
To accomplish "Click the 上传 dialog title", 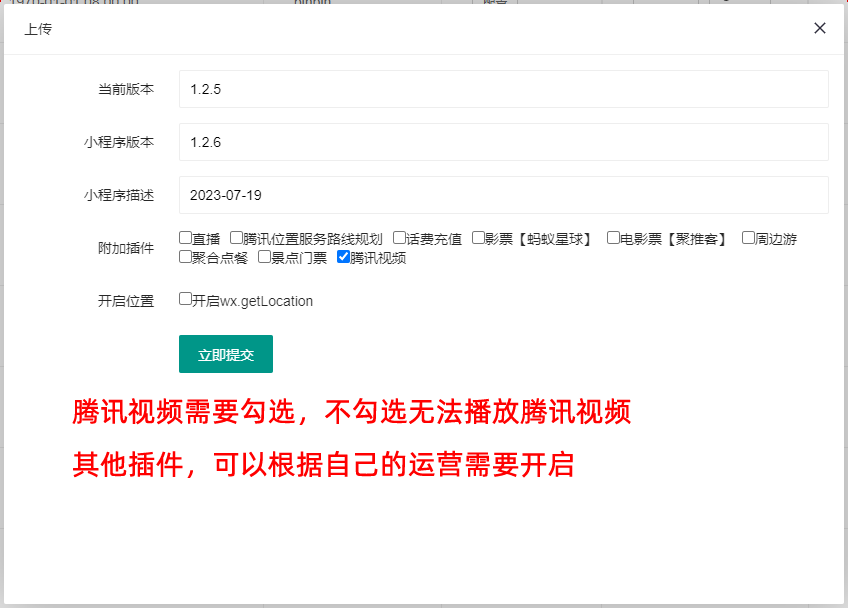I will (38, 29).
